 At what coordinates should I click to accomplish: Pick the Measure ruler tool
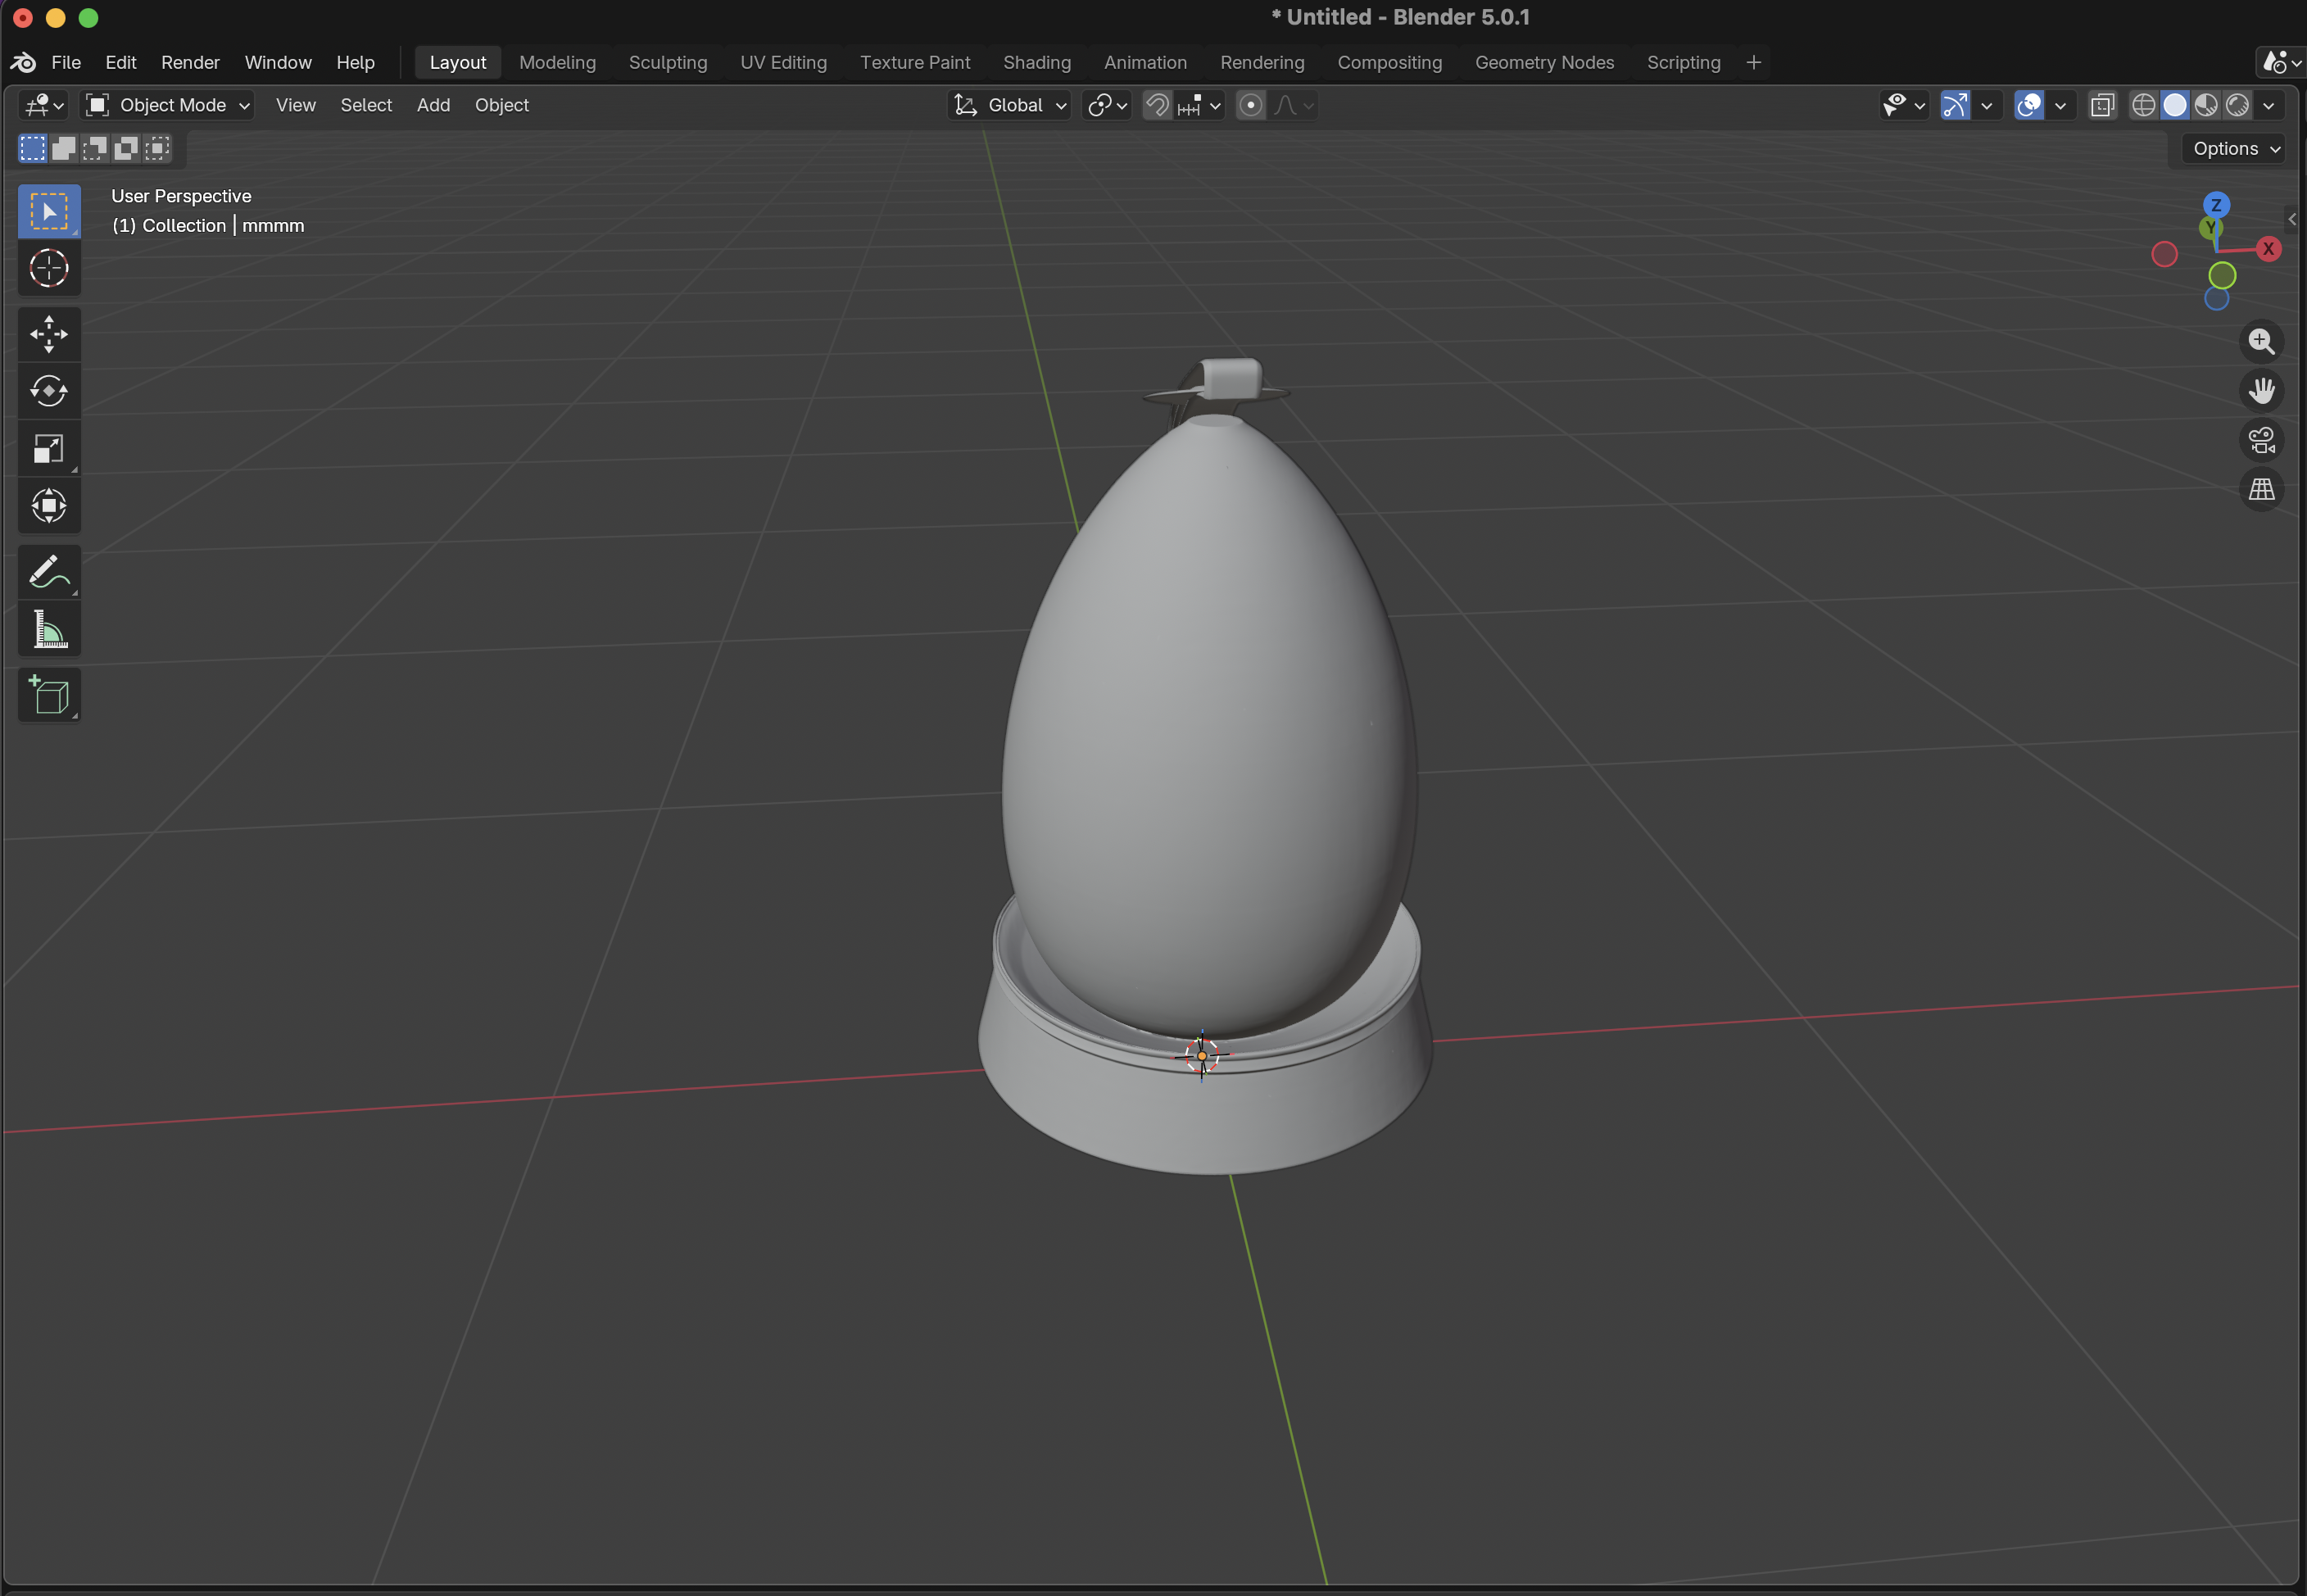pos(49,629)
